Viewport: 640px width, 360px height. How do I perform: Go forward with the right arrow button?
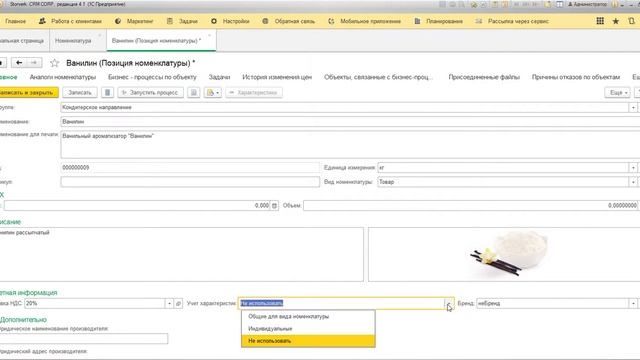tap(34, 63)
